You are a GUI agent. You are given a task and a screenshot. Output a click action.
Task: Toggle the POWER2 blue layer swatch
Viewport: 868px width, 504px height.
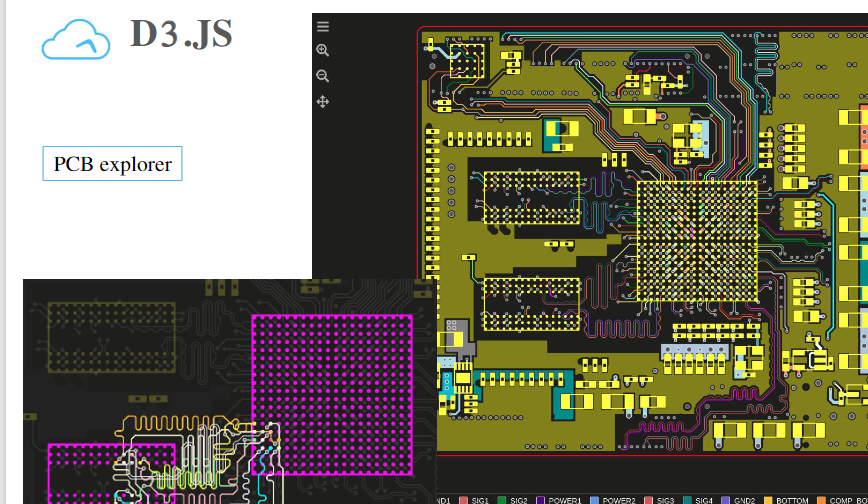point(594,499)
